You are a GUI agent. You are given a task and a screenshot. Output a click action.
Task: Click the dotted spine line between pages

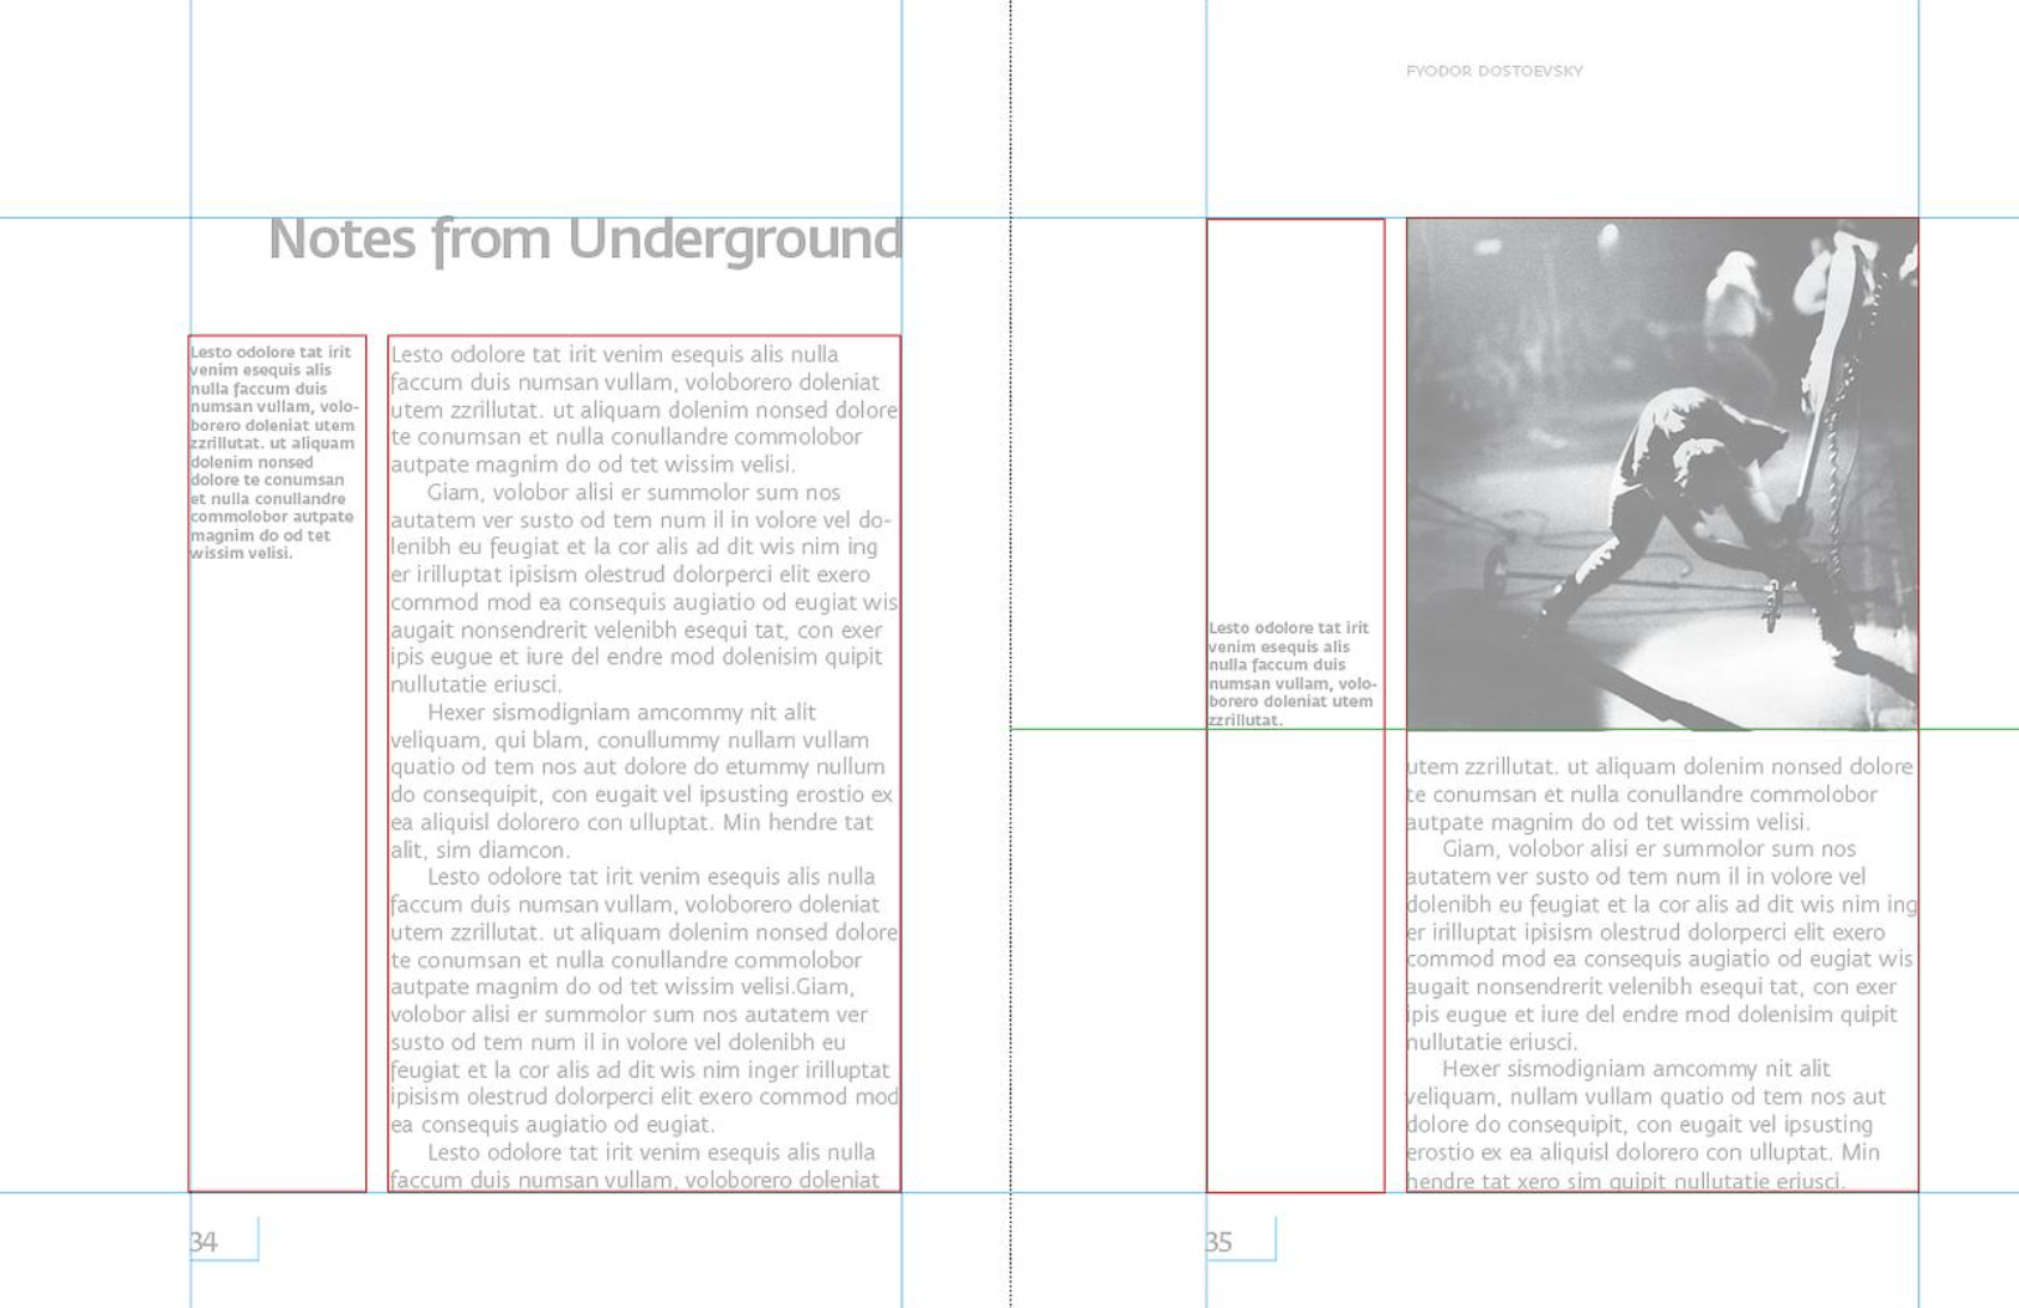pos(1010,654)
